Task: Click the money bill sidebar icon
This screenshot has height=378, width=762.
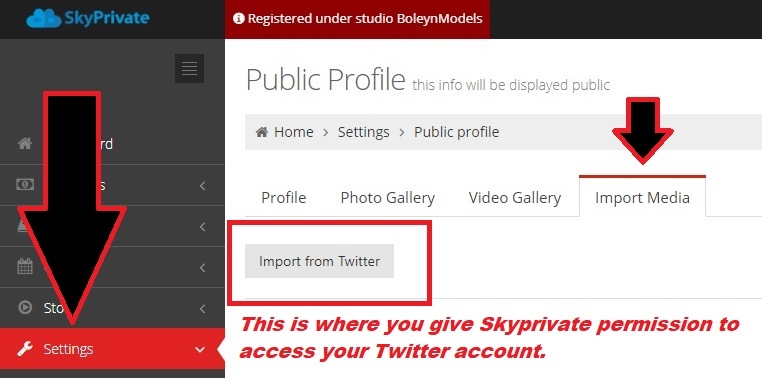Action: point(25,185)
